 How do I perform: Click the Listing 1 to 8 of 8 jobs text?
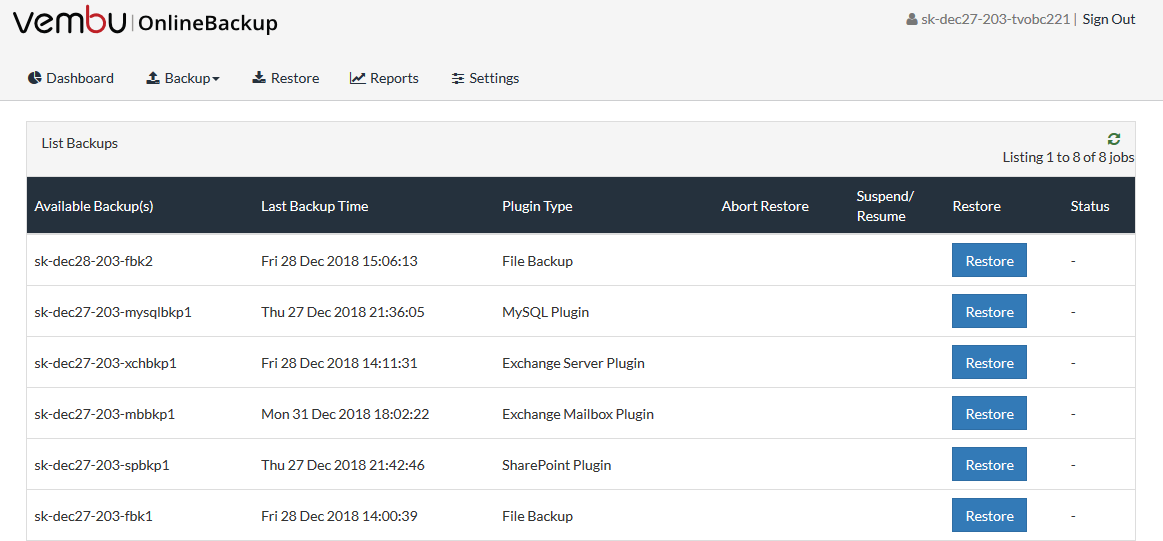(x=1068, y=157)
